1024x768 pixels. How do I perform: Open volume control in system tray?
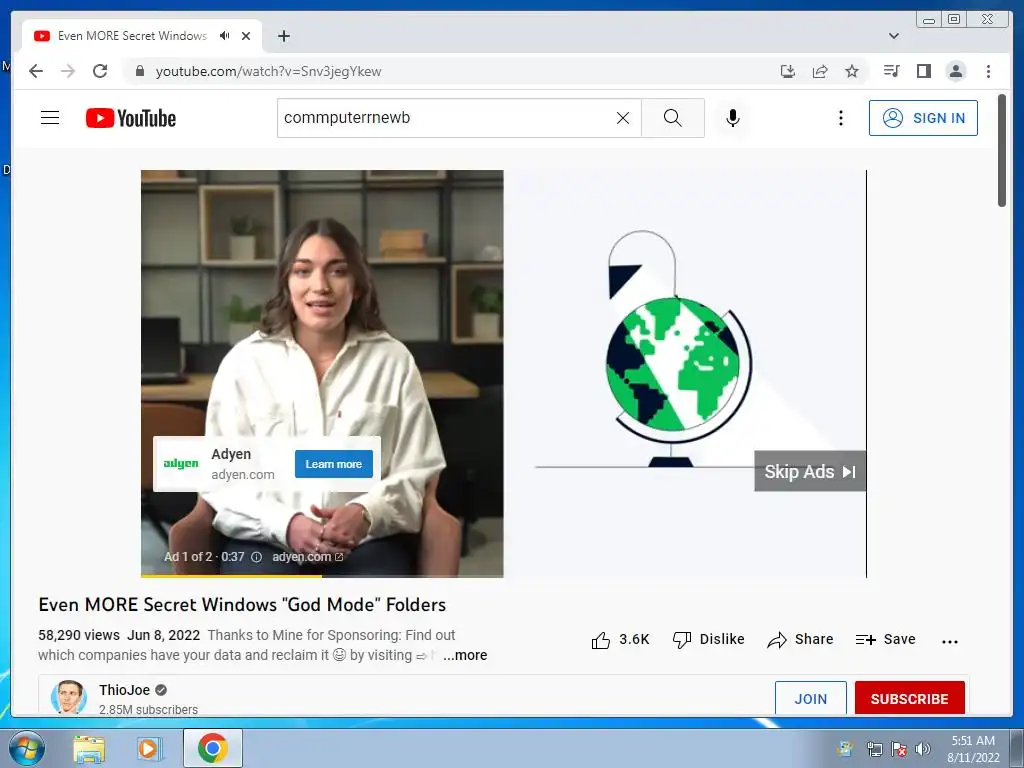[x=923, y=749]
